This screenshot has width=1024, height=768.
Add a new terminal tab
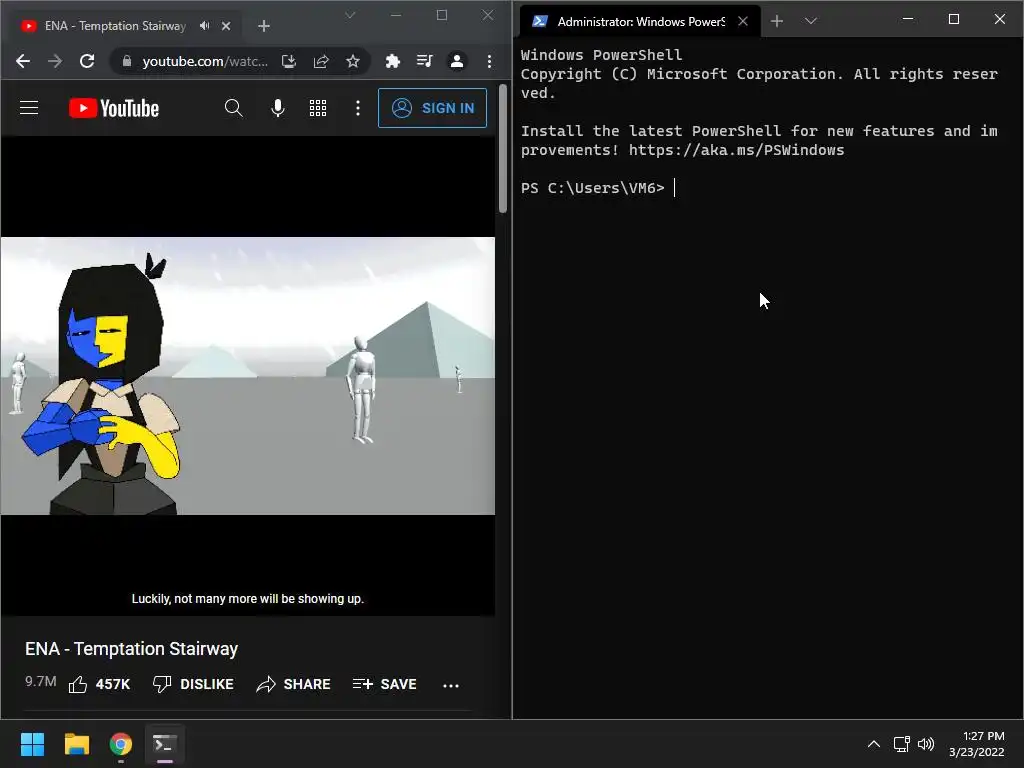pyautogui.click(x=776, y=22)
